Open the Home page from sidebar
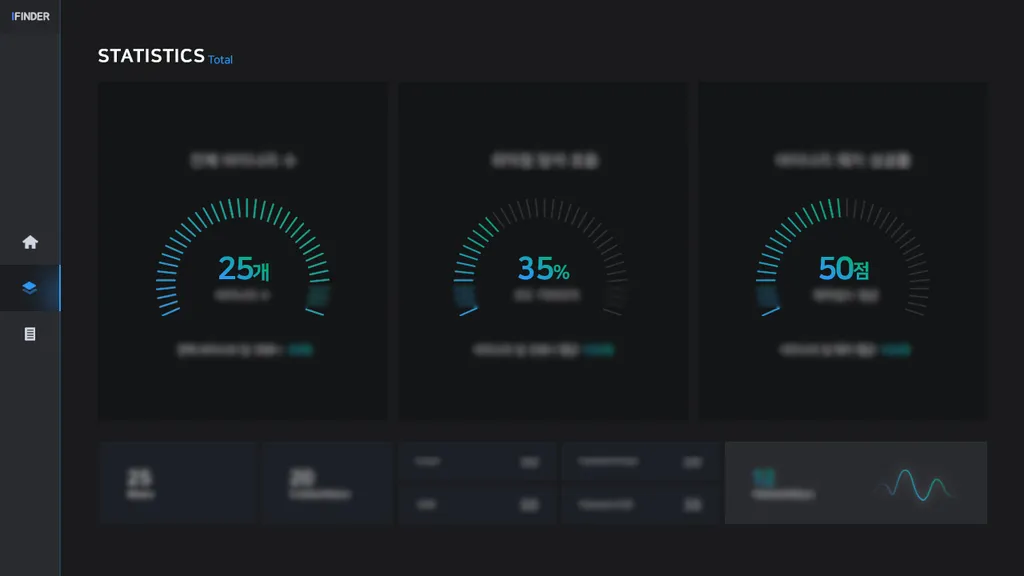The width and height of the screenshot is (1024, 576). coord(30,242)
